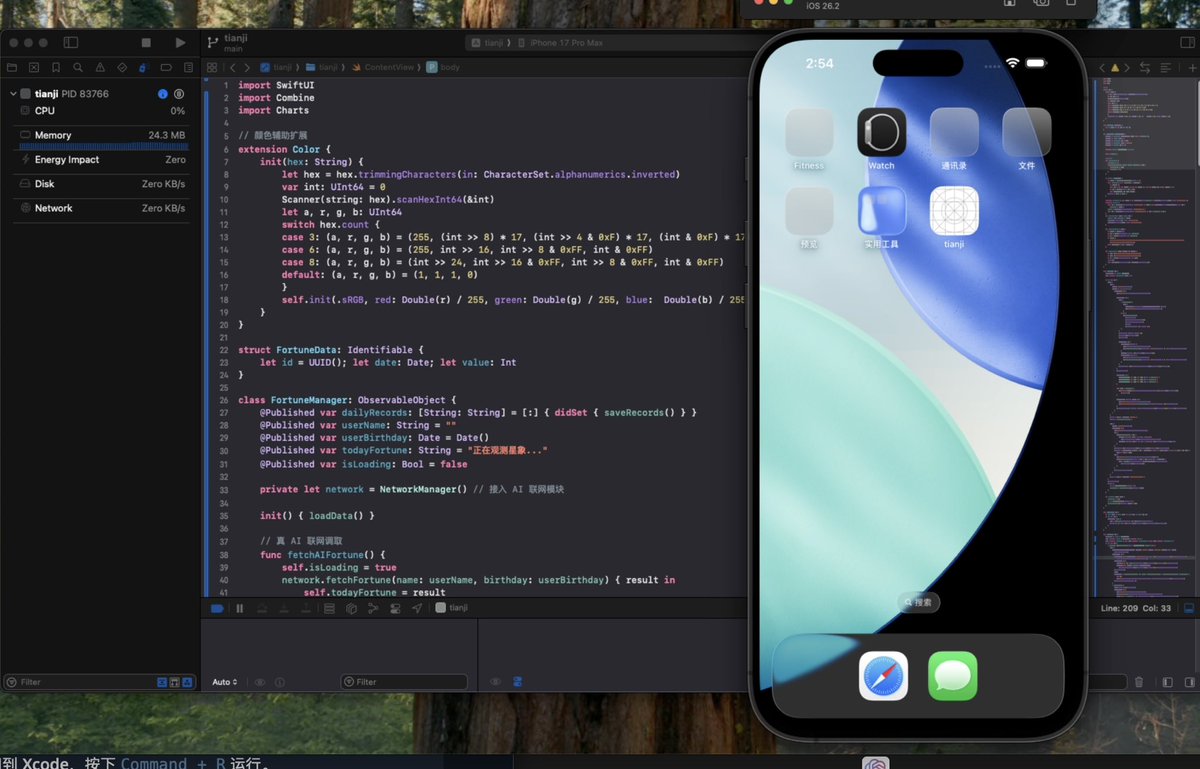The image size is (1200, 769).
Task: Open Environment Overrides in debug bar
Action: pos(395,608)
